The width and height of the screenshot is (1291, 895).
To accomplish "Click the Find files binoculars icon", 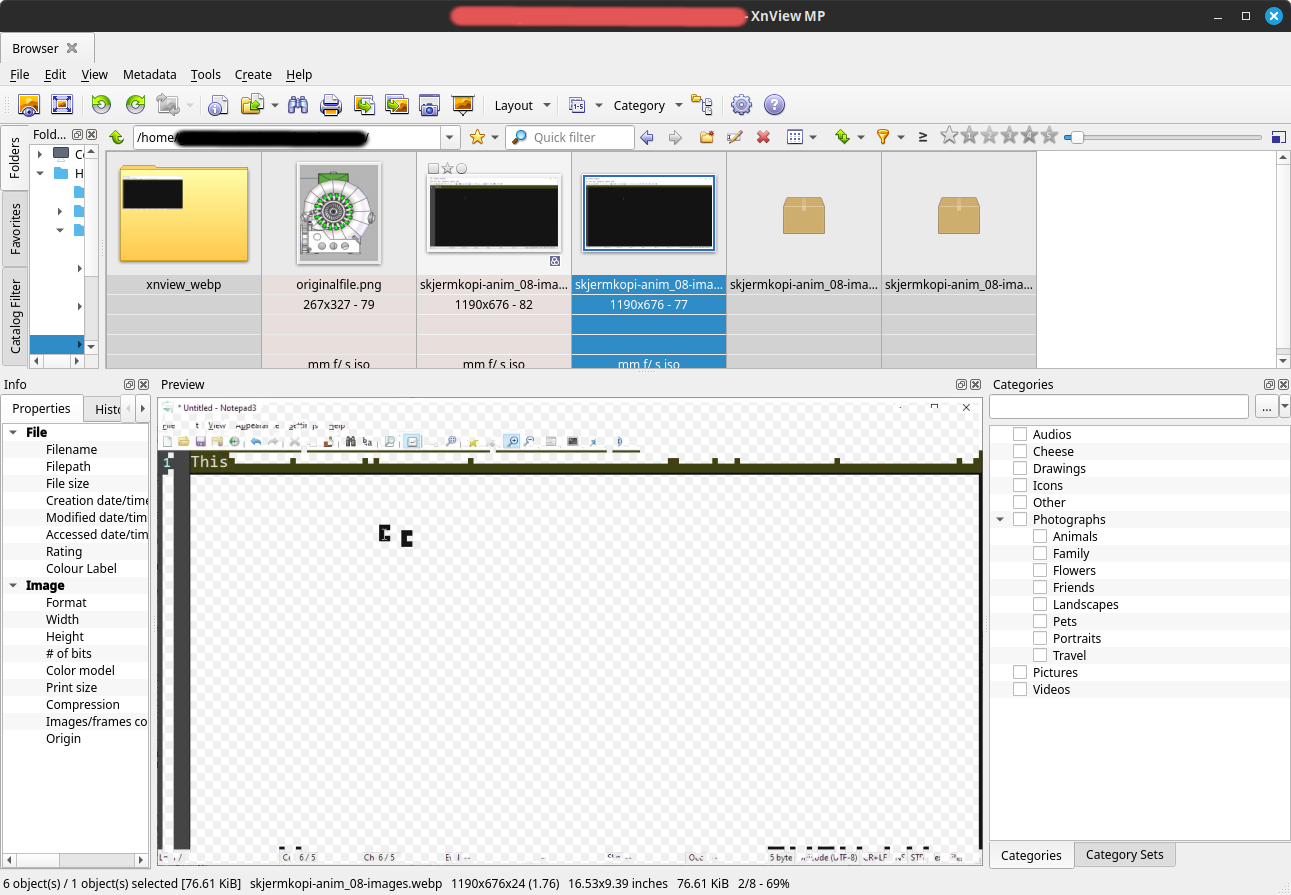I will click(x=298, y=105).
